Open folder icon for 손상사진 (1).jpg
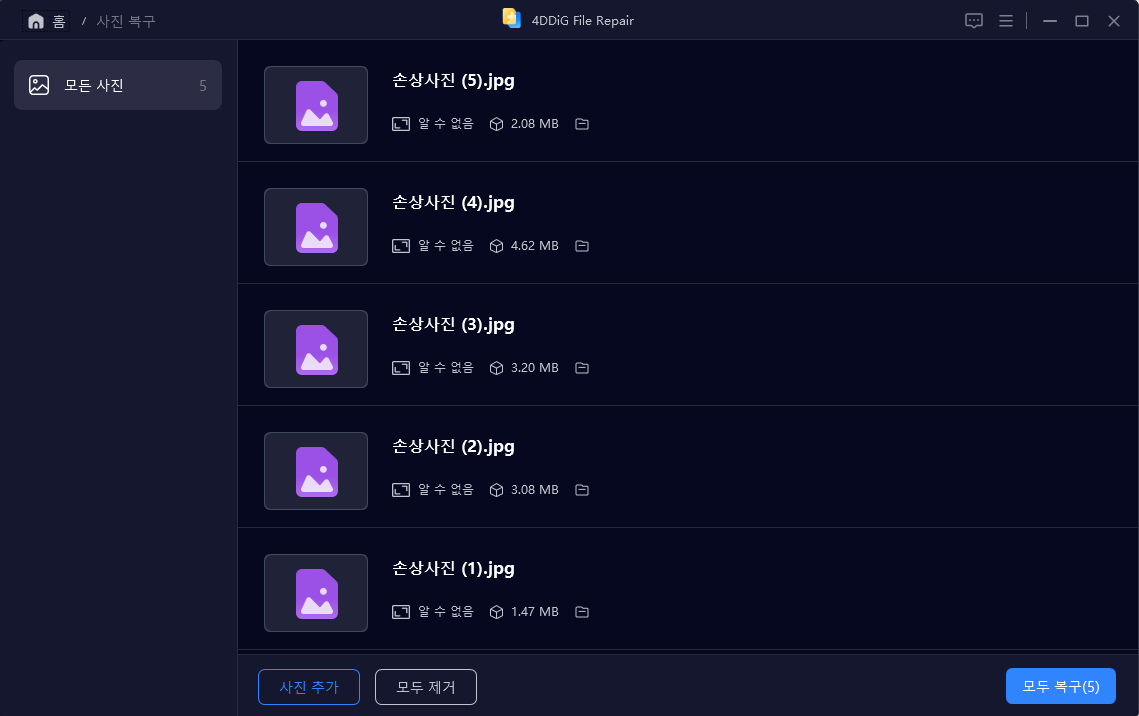 click(582, 612)
